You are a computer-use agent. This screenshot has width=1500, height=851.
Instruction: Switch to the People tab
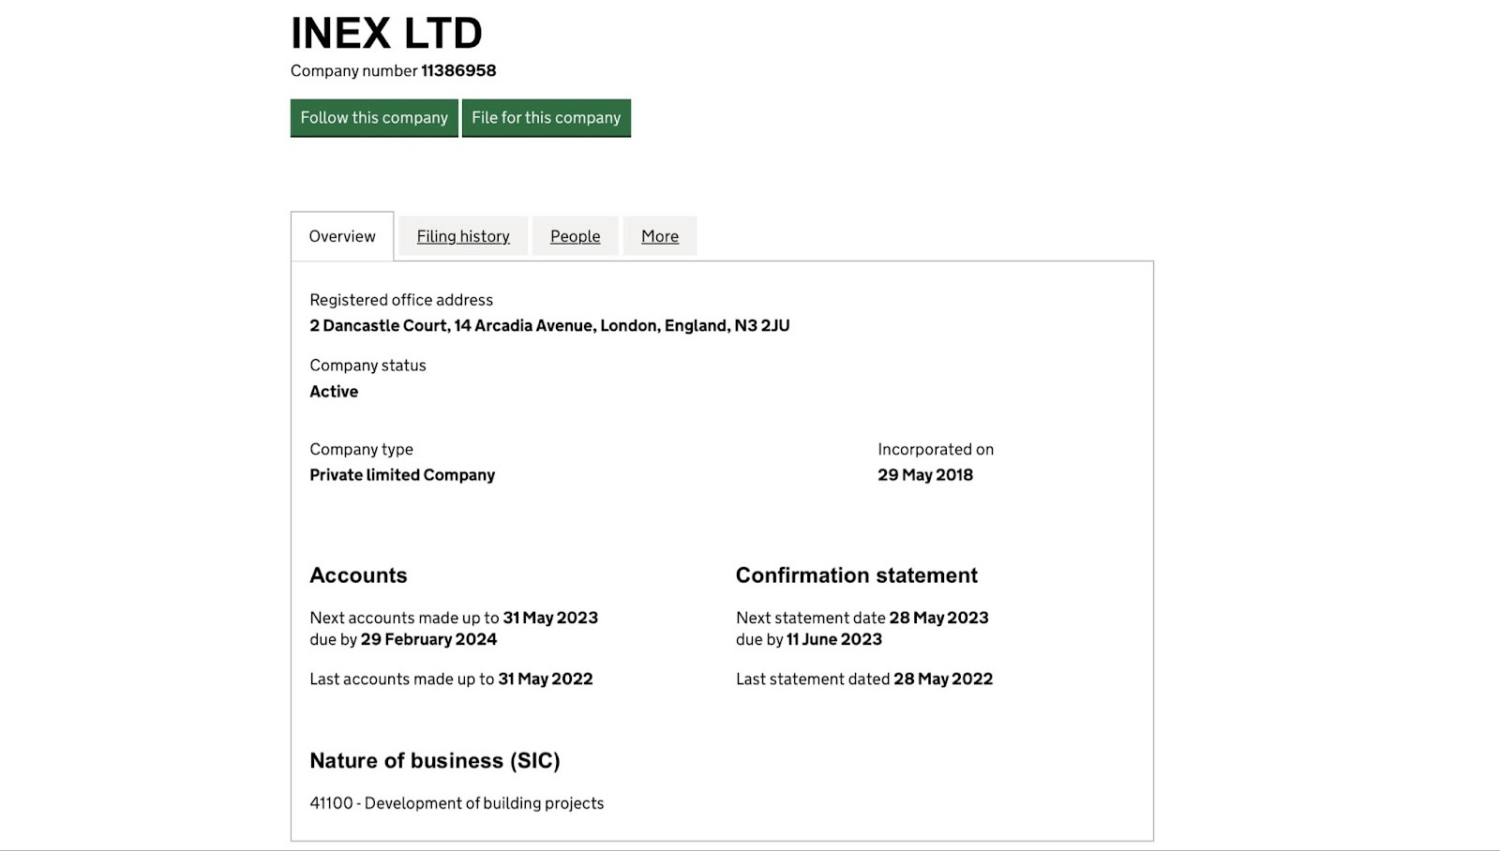coord(575,236)
